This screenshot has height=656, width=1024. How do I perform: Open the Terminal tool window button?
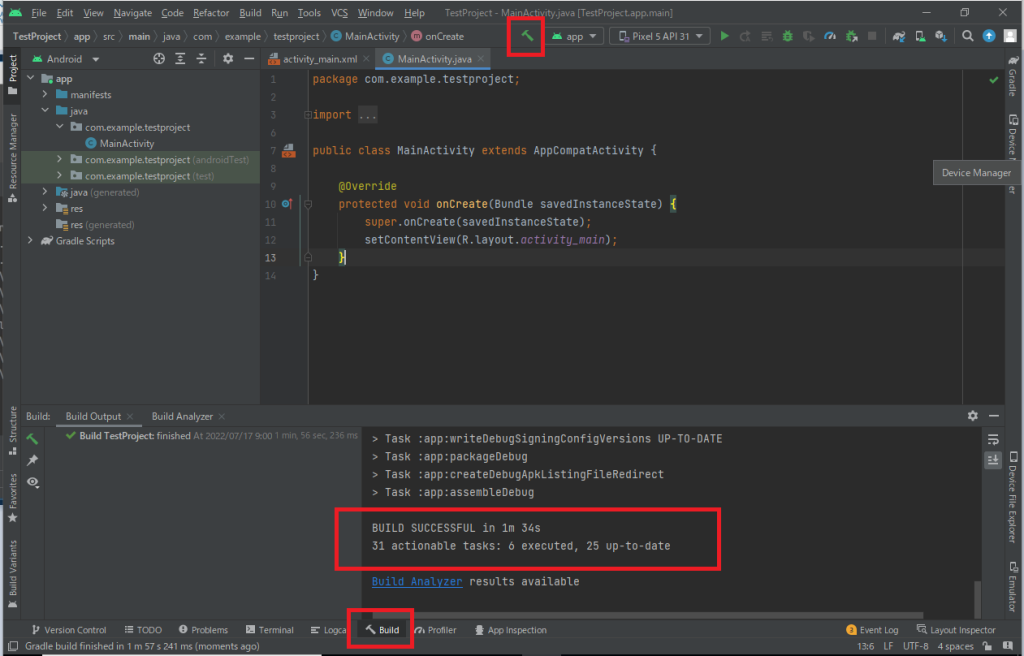coord(269,630)
